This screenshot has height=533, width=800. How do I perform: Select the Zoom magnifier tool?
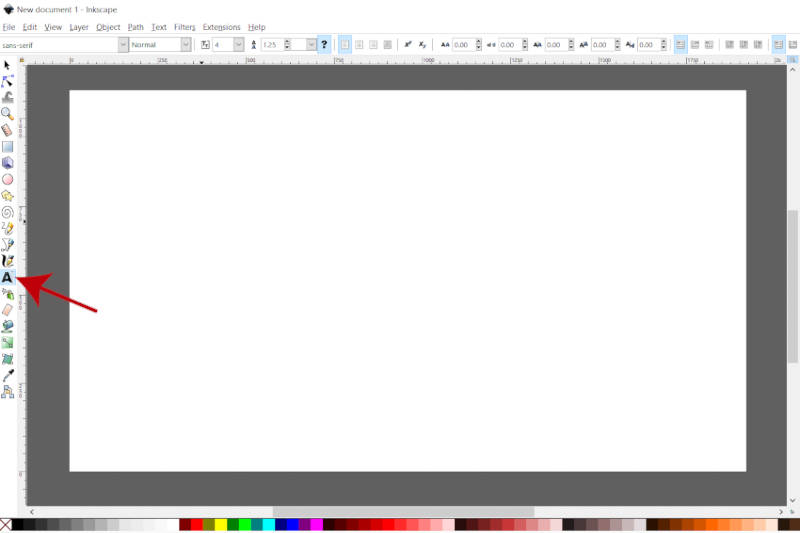point(7,114)
